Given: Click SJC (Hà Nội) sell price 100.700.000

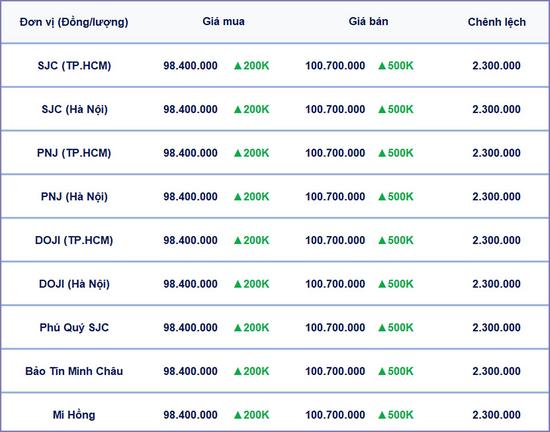Looking at the screenshot, I should pos(335,109).
